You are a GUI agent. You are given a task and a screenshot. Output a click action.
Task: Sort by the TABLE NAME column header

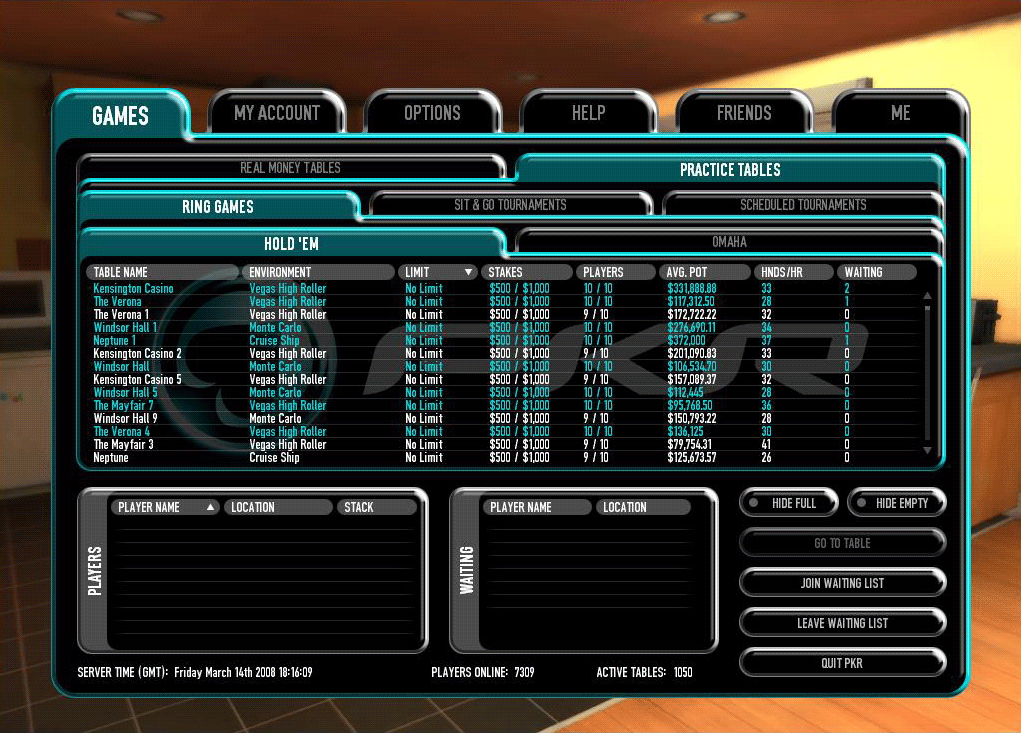(x=162, y=272)
